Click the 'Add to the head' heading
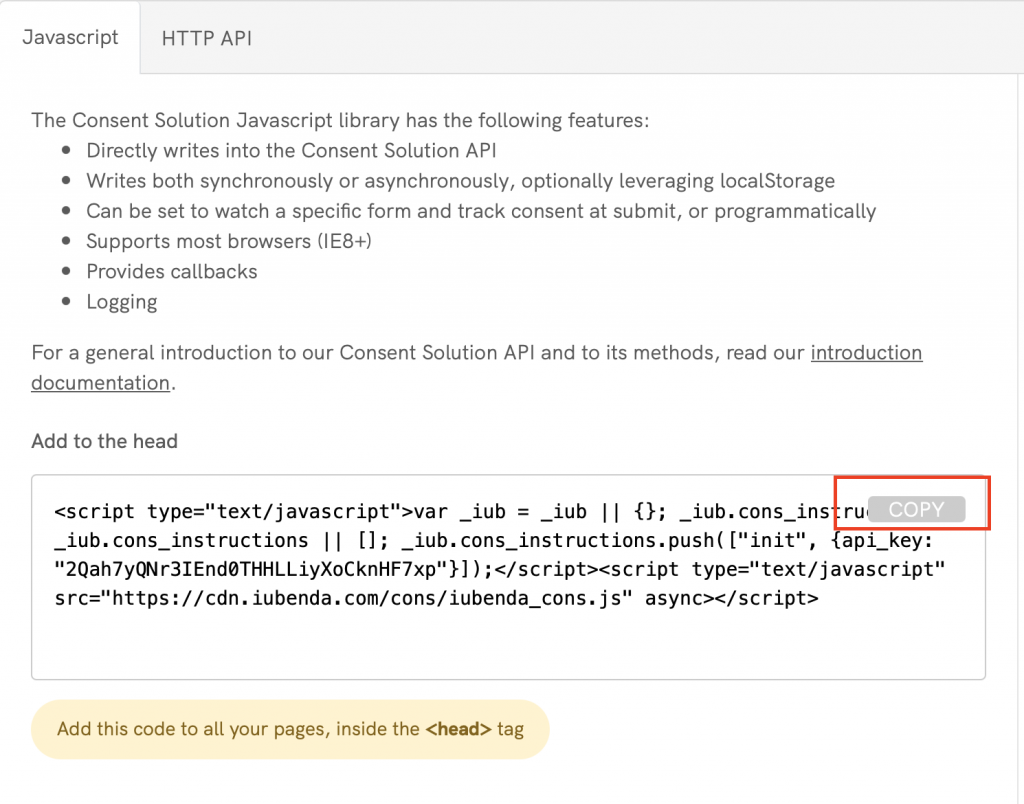Viewport: 1024px width, 804px height. click(x=104, y=441)
